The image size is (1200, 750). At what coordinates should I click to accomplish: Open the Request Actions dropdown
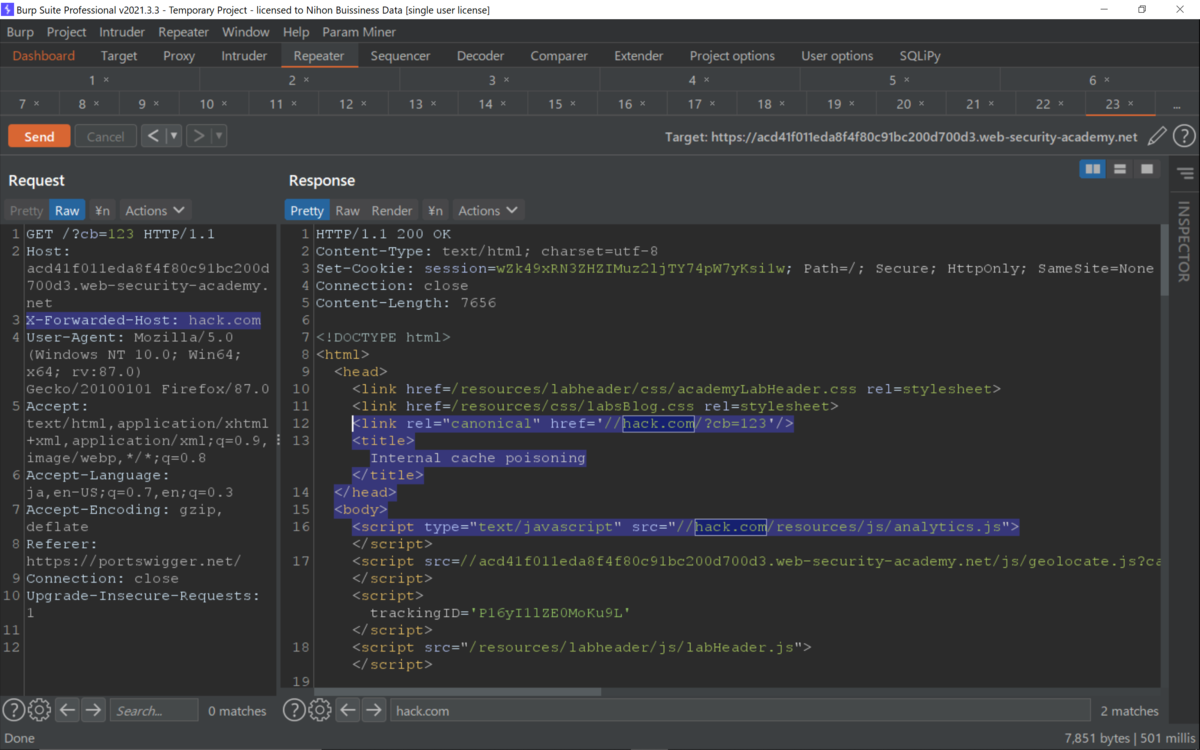point(155,210)
